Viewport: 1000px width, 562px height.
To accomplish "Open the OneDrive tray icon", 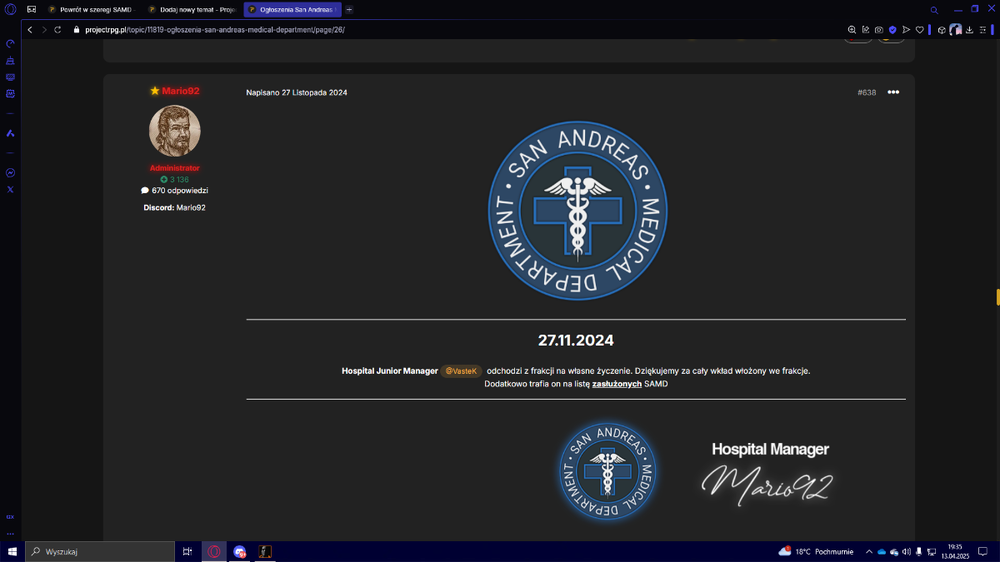I will [881, 552].
